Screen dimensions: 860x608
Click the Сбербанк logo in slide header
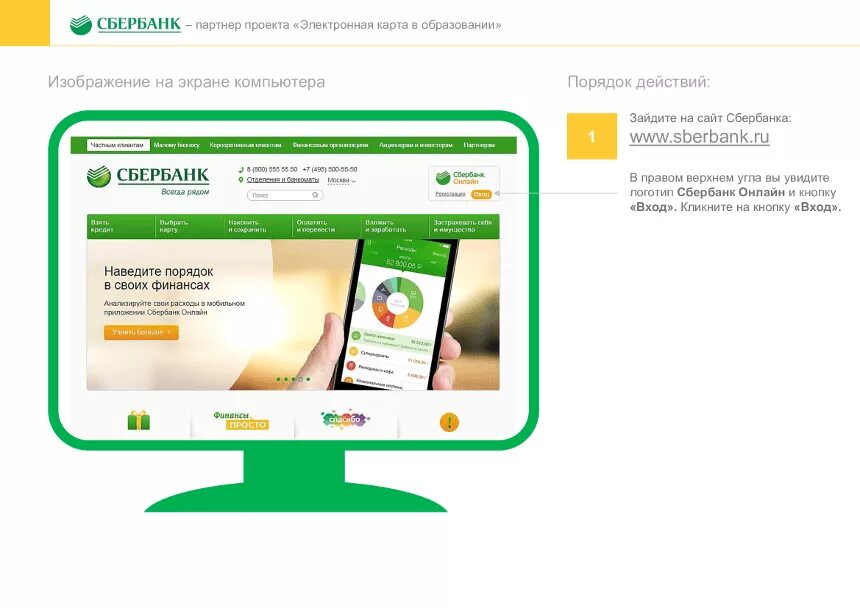125,24
